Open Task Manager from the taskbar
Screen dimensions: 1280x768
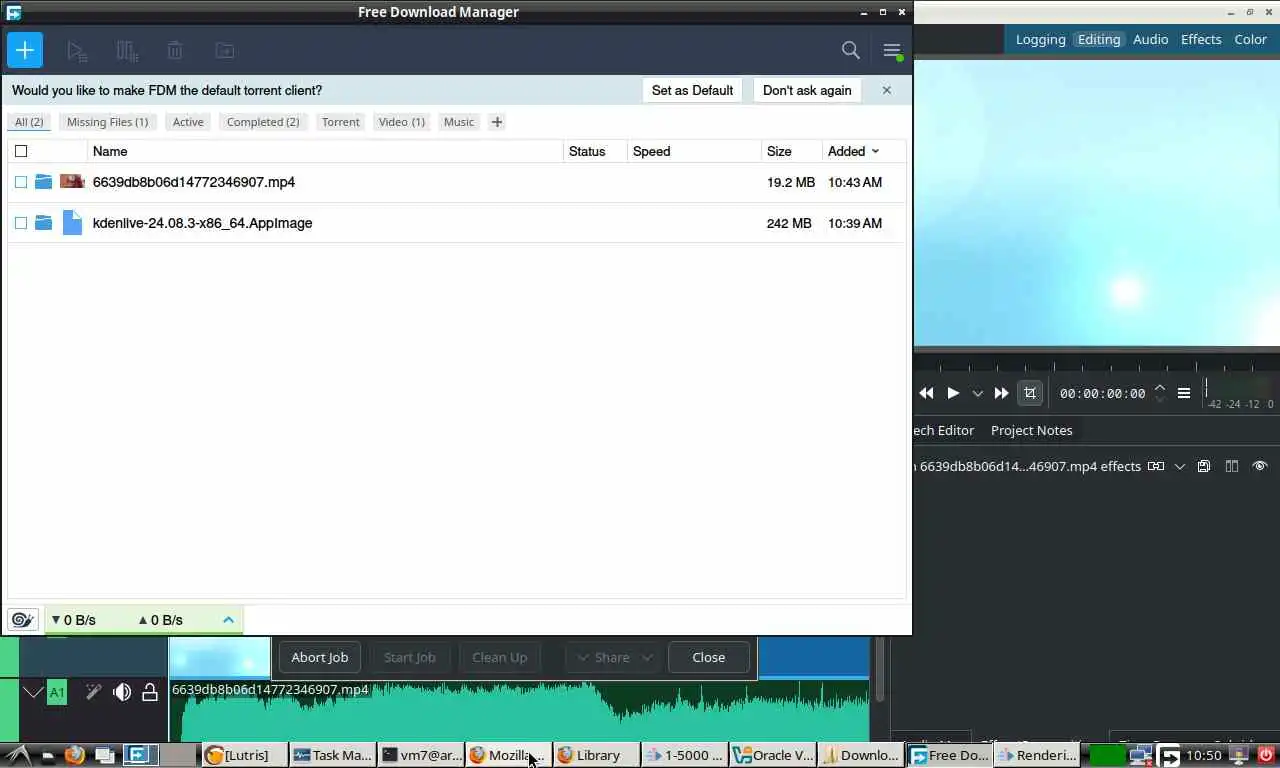(x=332, y=755)
